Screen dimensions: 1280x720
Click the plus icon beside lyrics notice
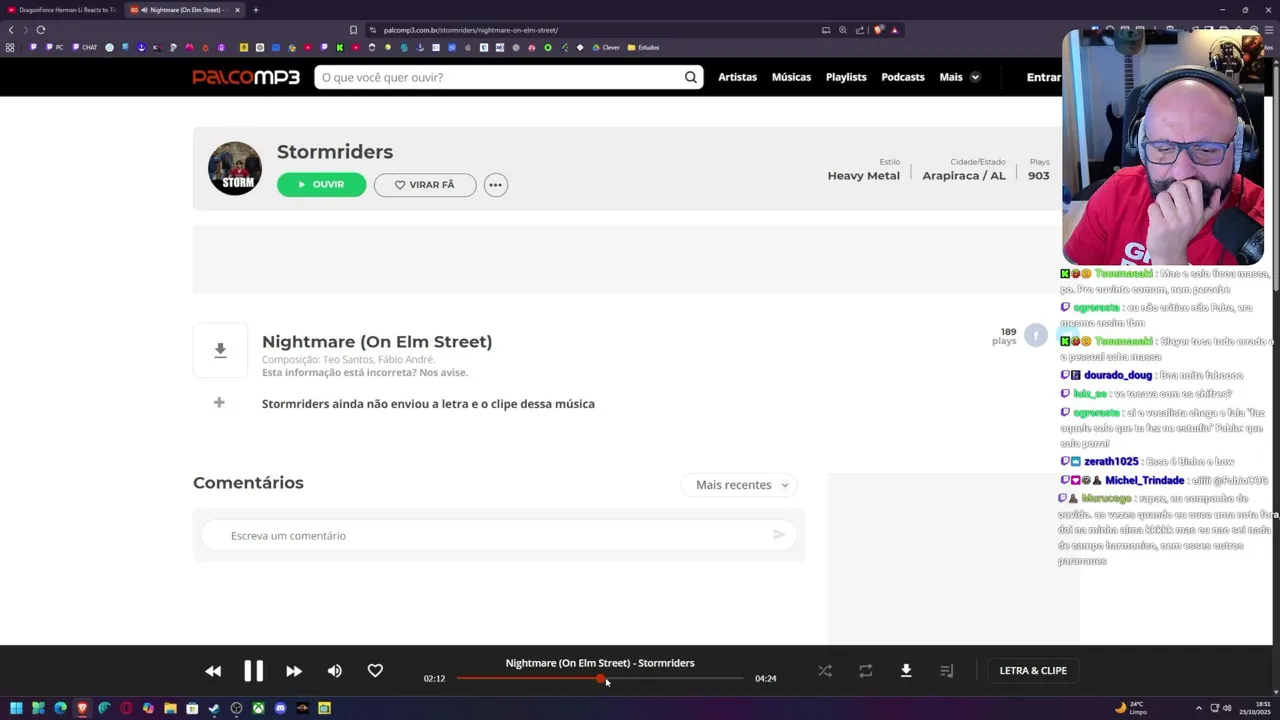point(219,402)
